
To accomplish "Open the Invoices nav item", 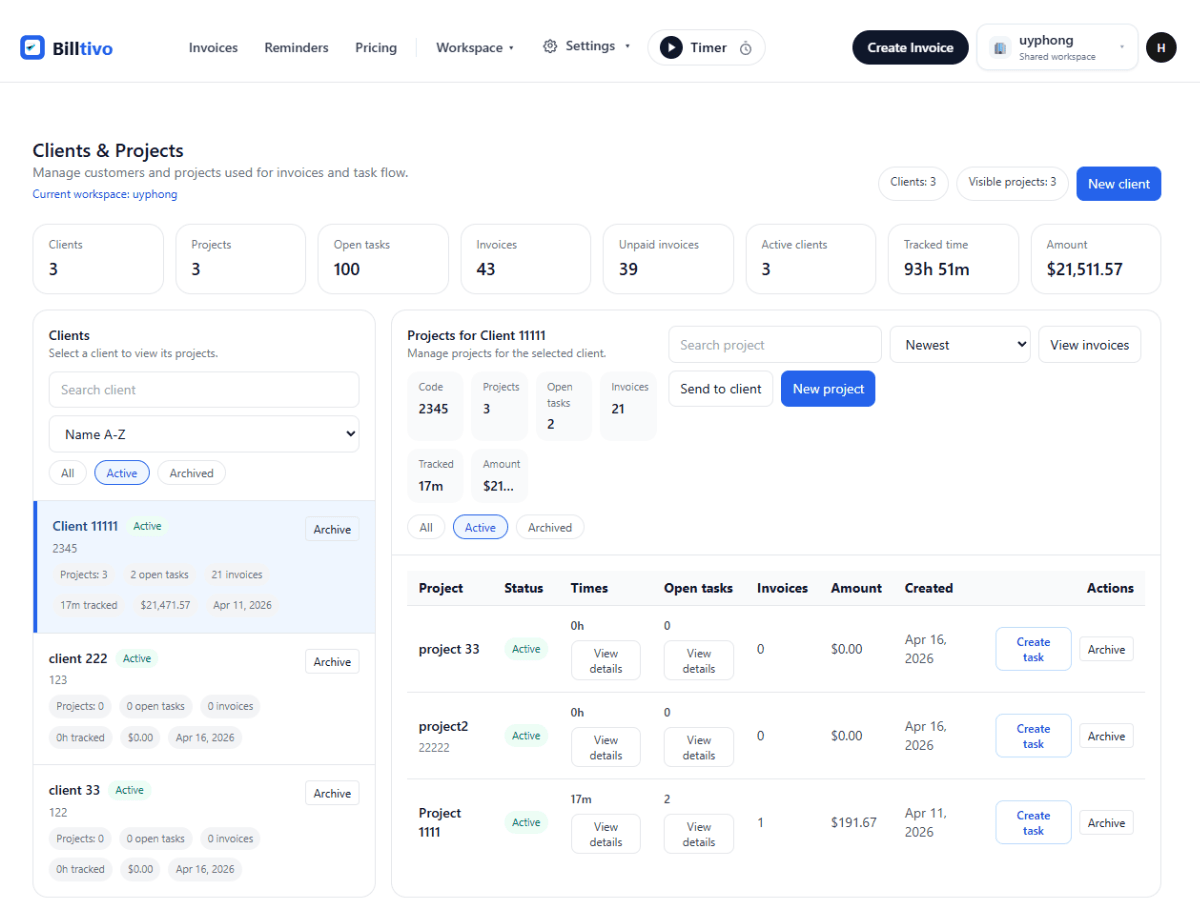I will pos(213,47).
